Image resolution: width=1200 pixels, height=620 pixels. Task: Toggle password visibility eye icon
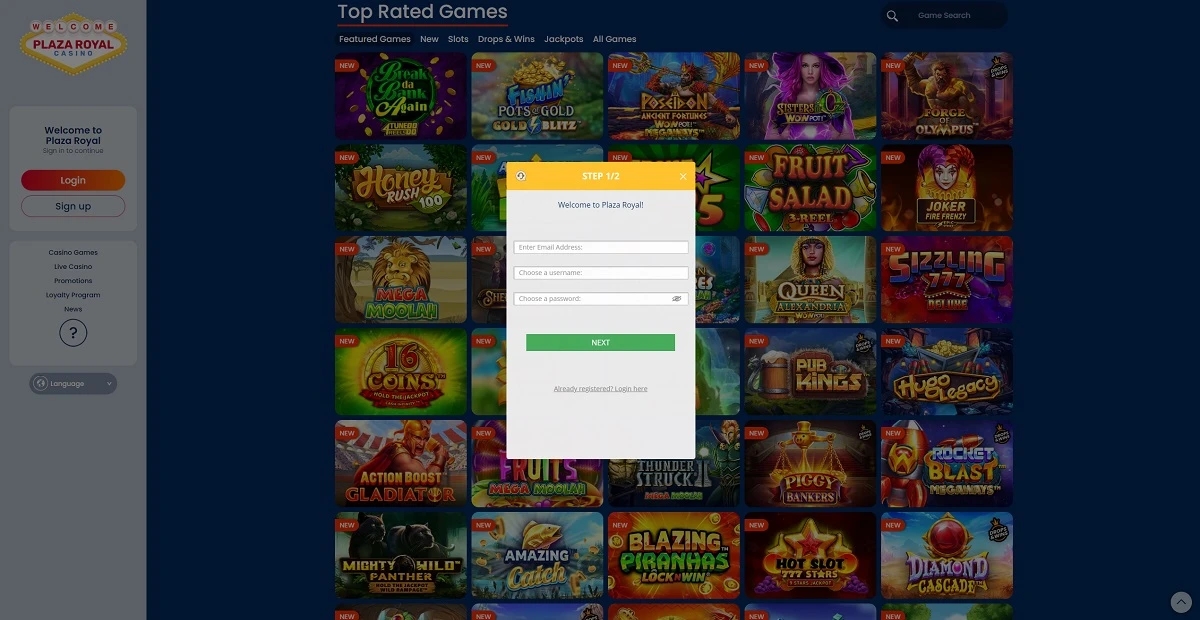click(x=677, y=299)
